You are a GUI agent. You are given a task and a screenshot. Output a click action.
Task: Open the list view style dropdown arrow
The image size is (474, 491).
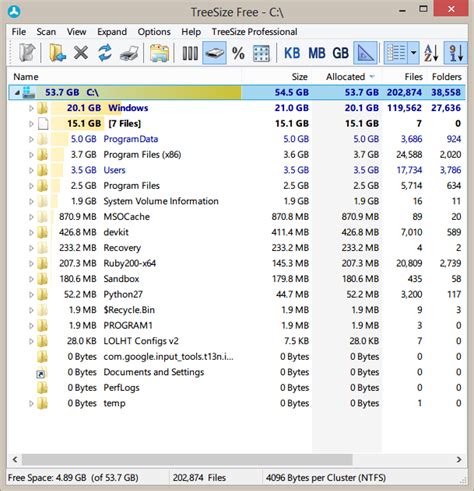[413, 53]
